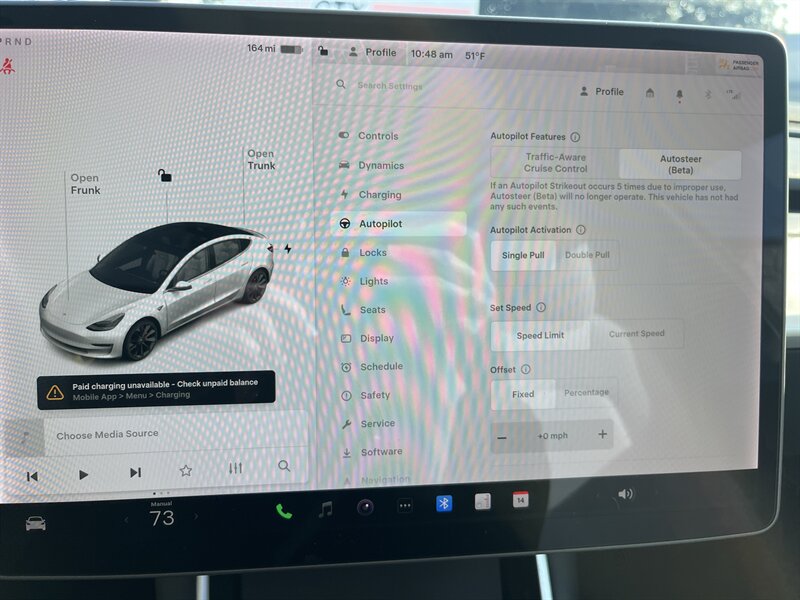Select Traffic-Aware Cruise Control option

coord(555,163)
